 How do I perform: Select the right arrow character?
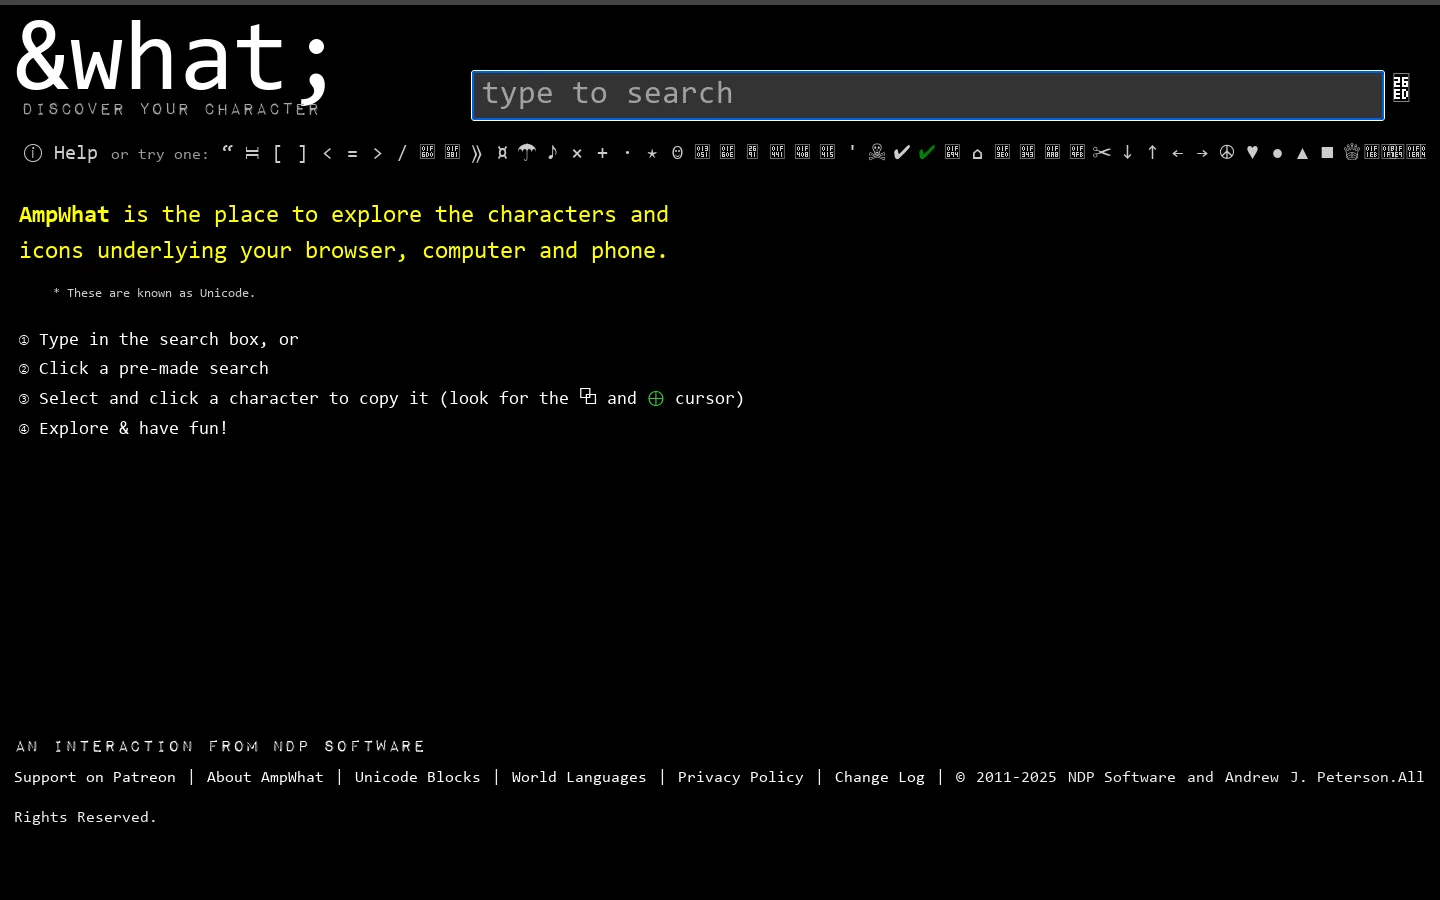(x=1202, y=153)
